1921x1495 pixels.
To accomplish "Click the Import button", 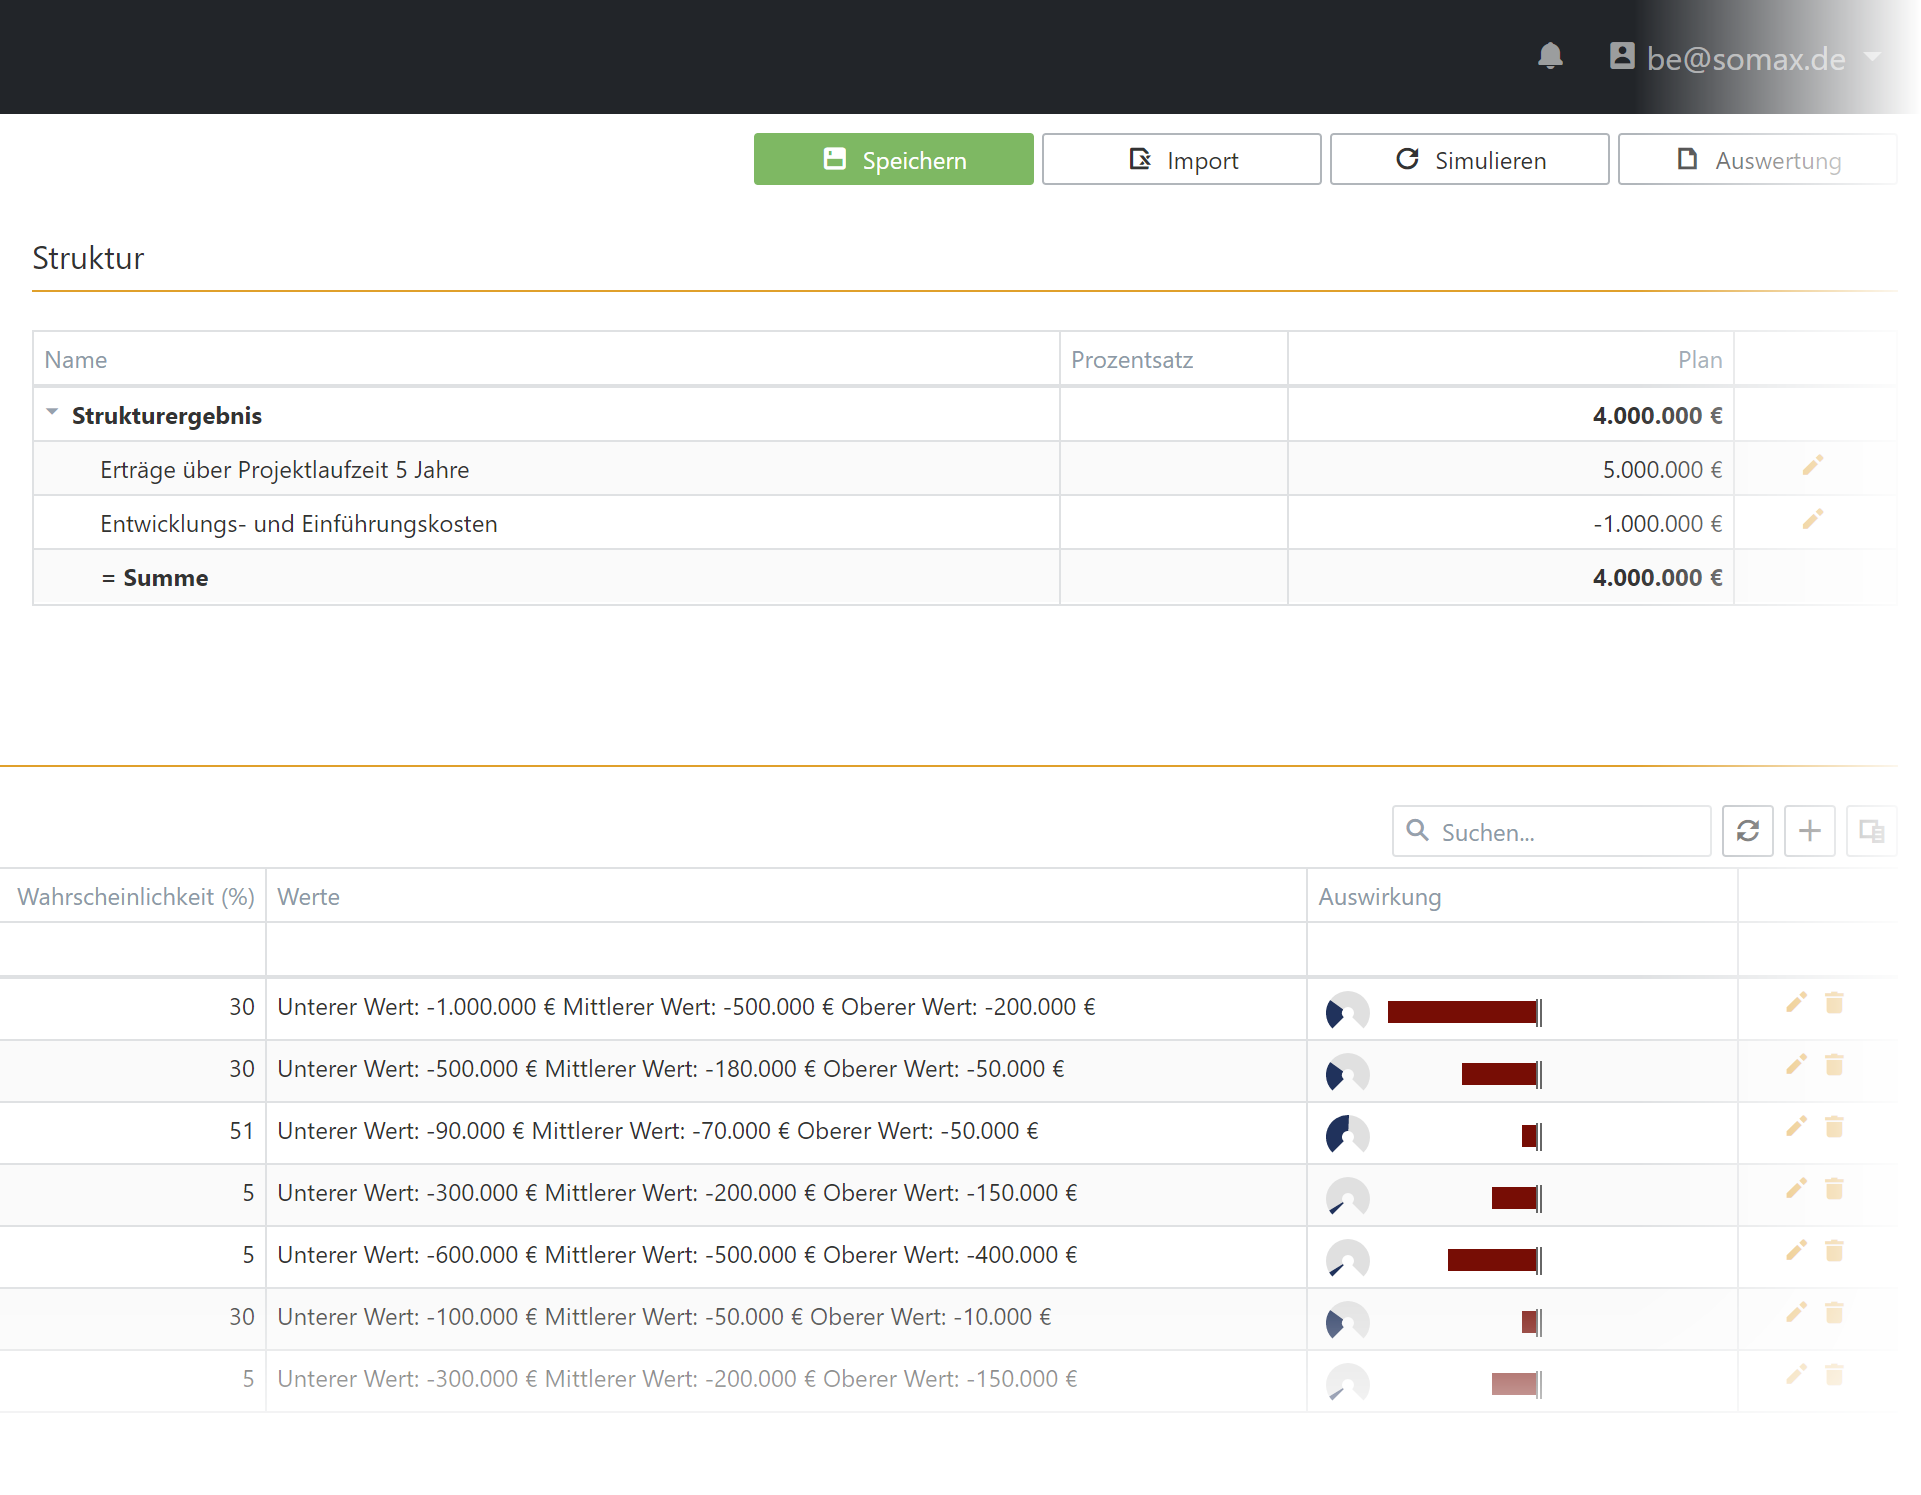I will 1182,159.
